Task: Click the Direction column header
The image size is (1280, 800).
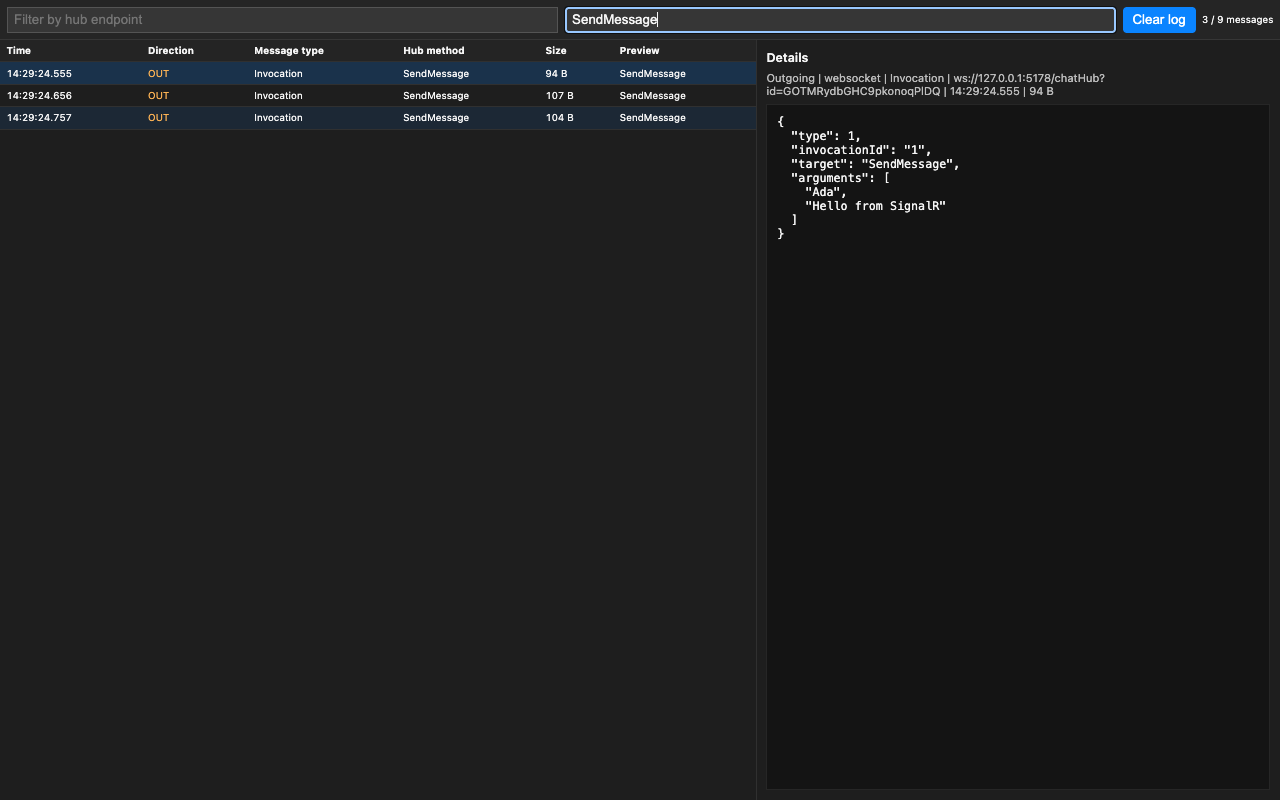Action: (x=171, y=51)
